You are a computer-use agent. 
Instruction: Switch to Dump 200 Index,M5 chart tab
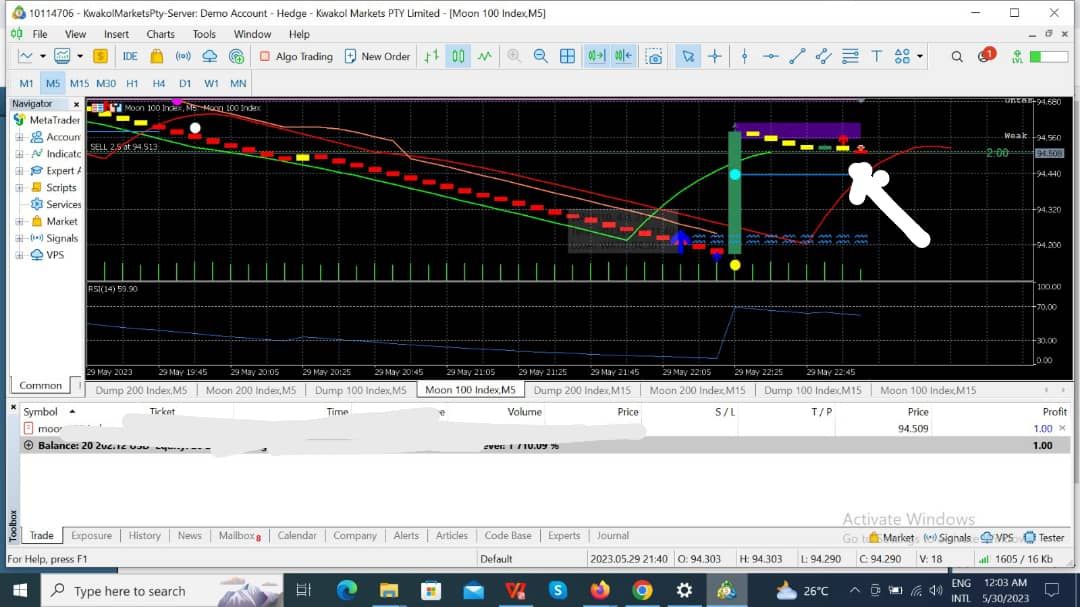(141, 390)
